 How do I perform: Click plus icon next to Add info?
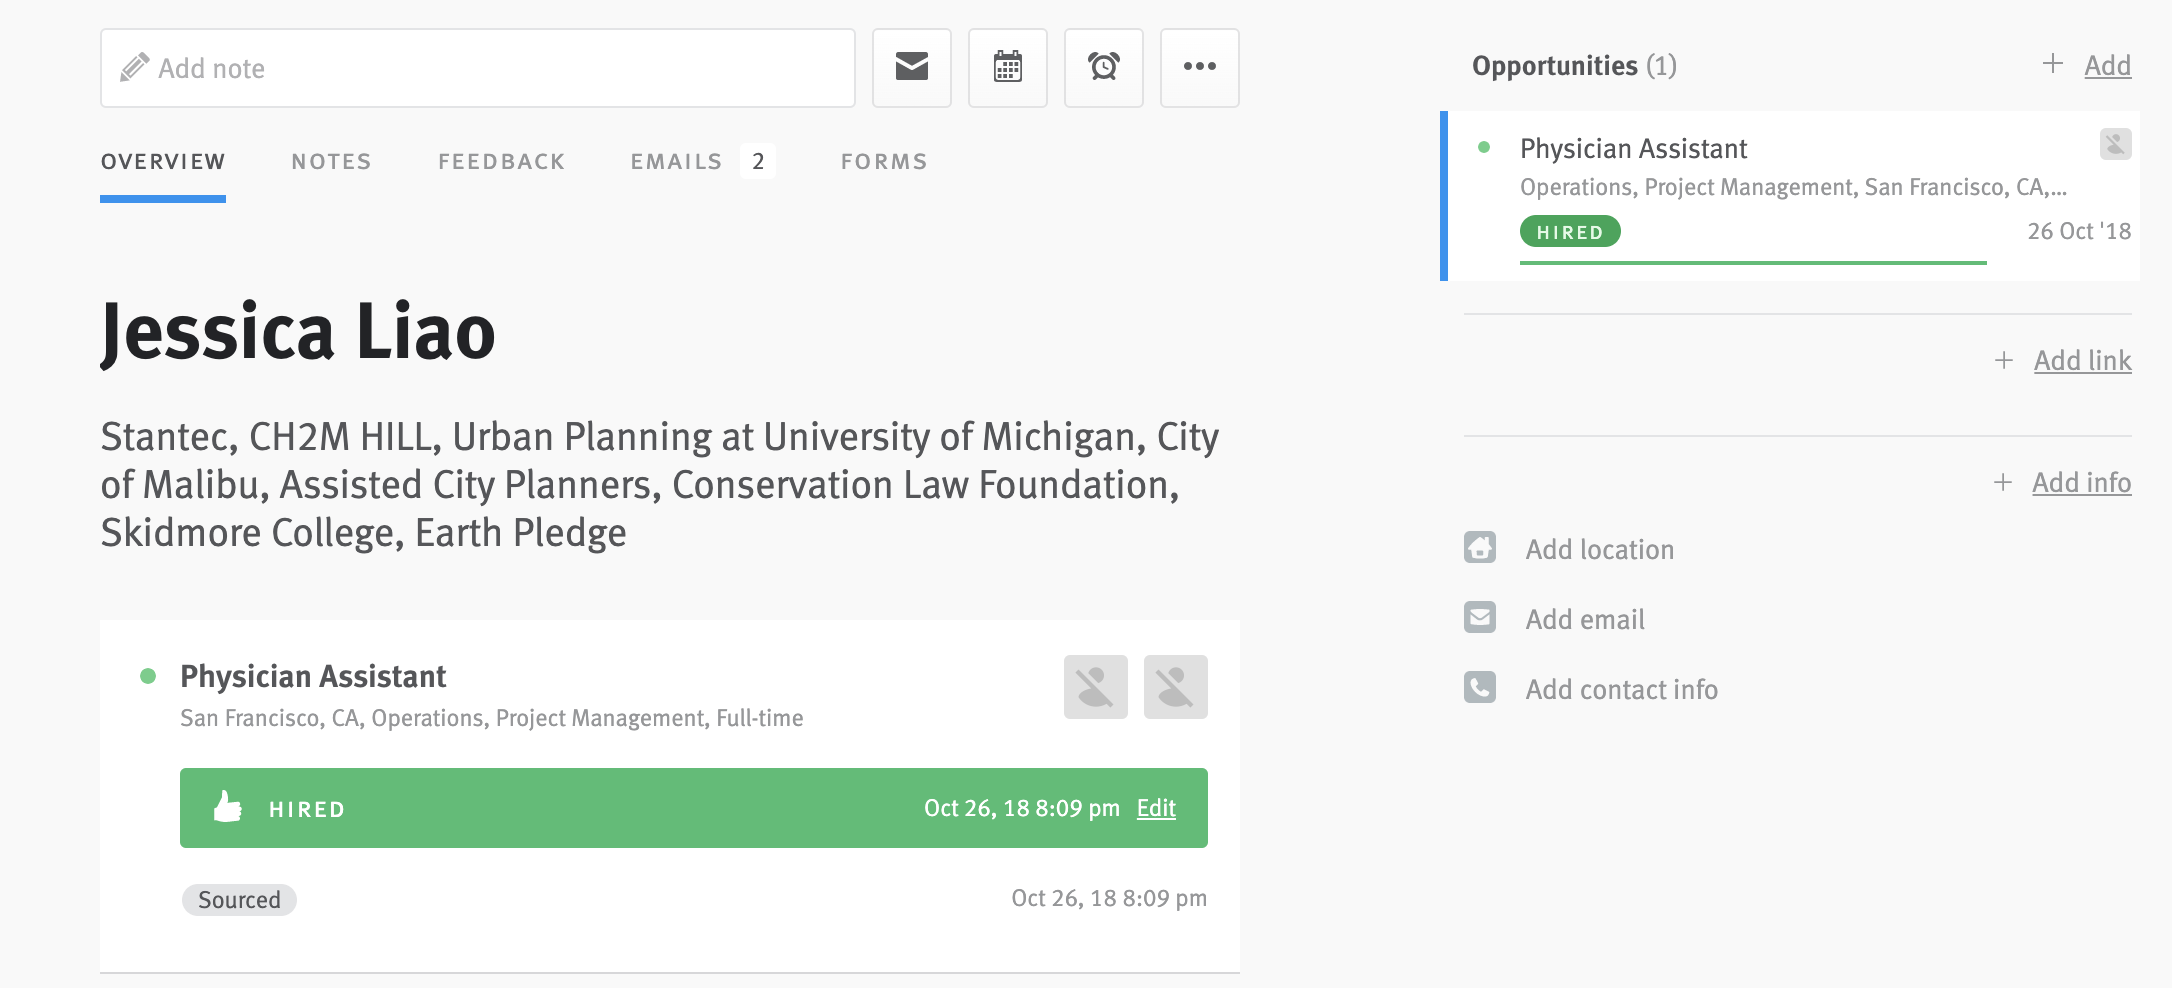click(2003, 483)
